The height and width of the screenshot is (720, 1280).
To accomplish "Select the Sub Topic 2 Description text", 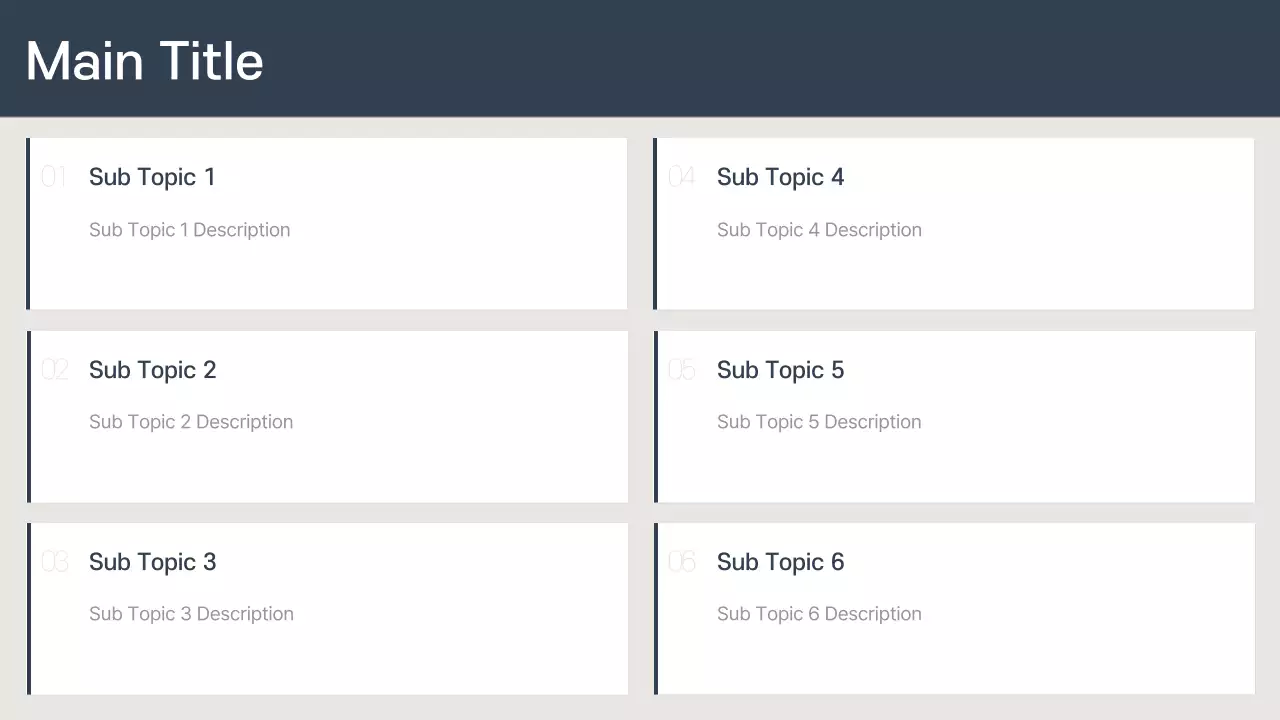I will pos(191,422).
